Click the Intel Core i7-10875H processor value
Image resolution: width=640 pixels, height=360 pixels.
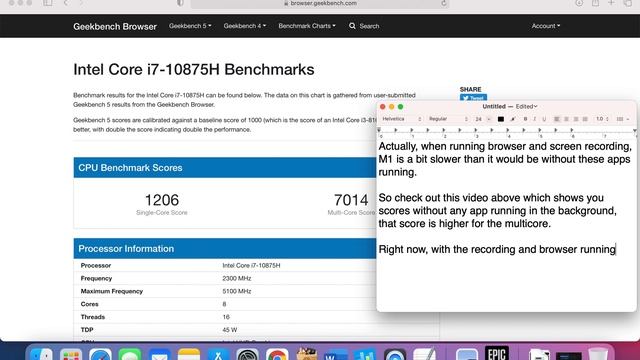251,265
